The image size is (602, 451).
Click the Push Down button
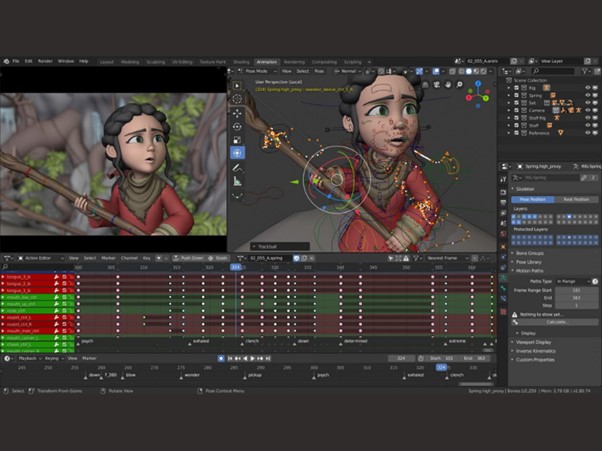[x=188, y=258]
